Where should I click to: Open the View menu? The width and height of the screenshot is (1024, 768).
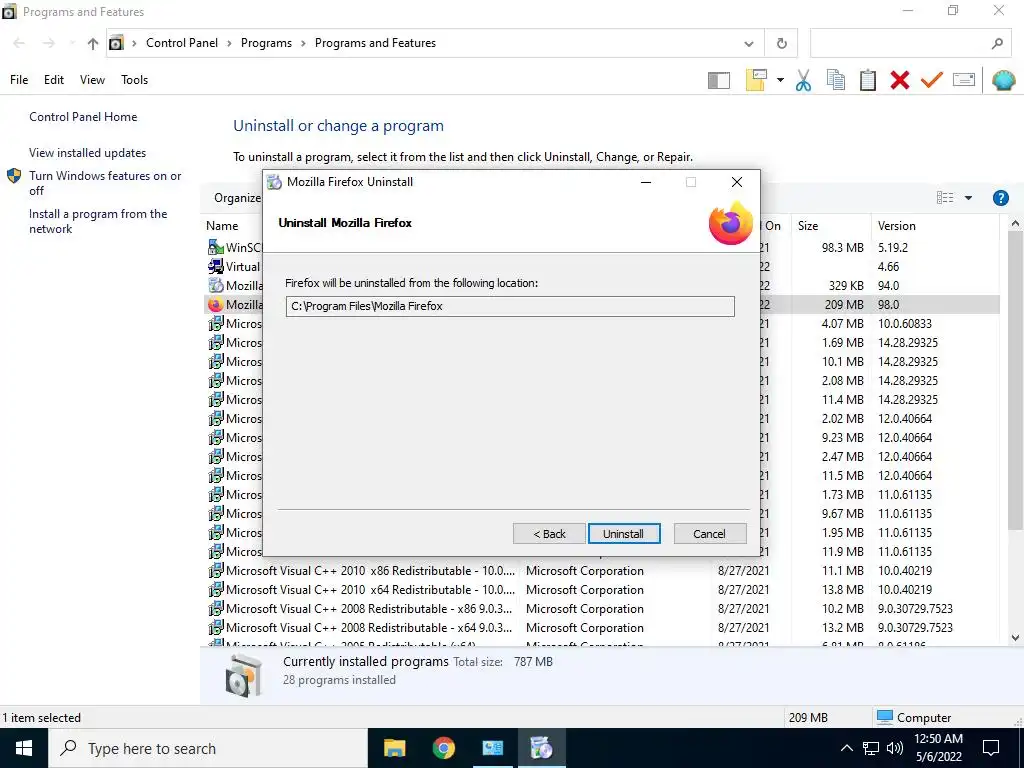92,80
